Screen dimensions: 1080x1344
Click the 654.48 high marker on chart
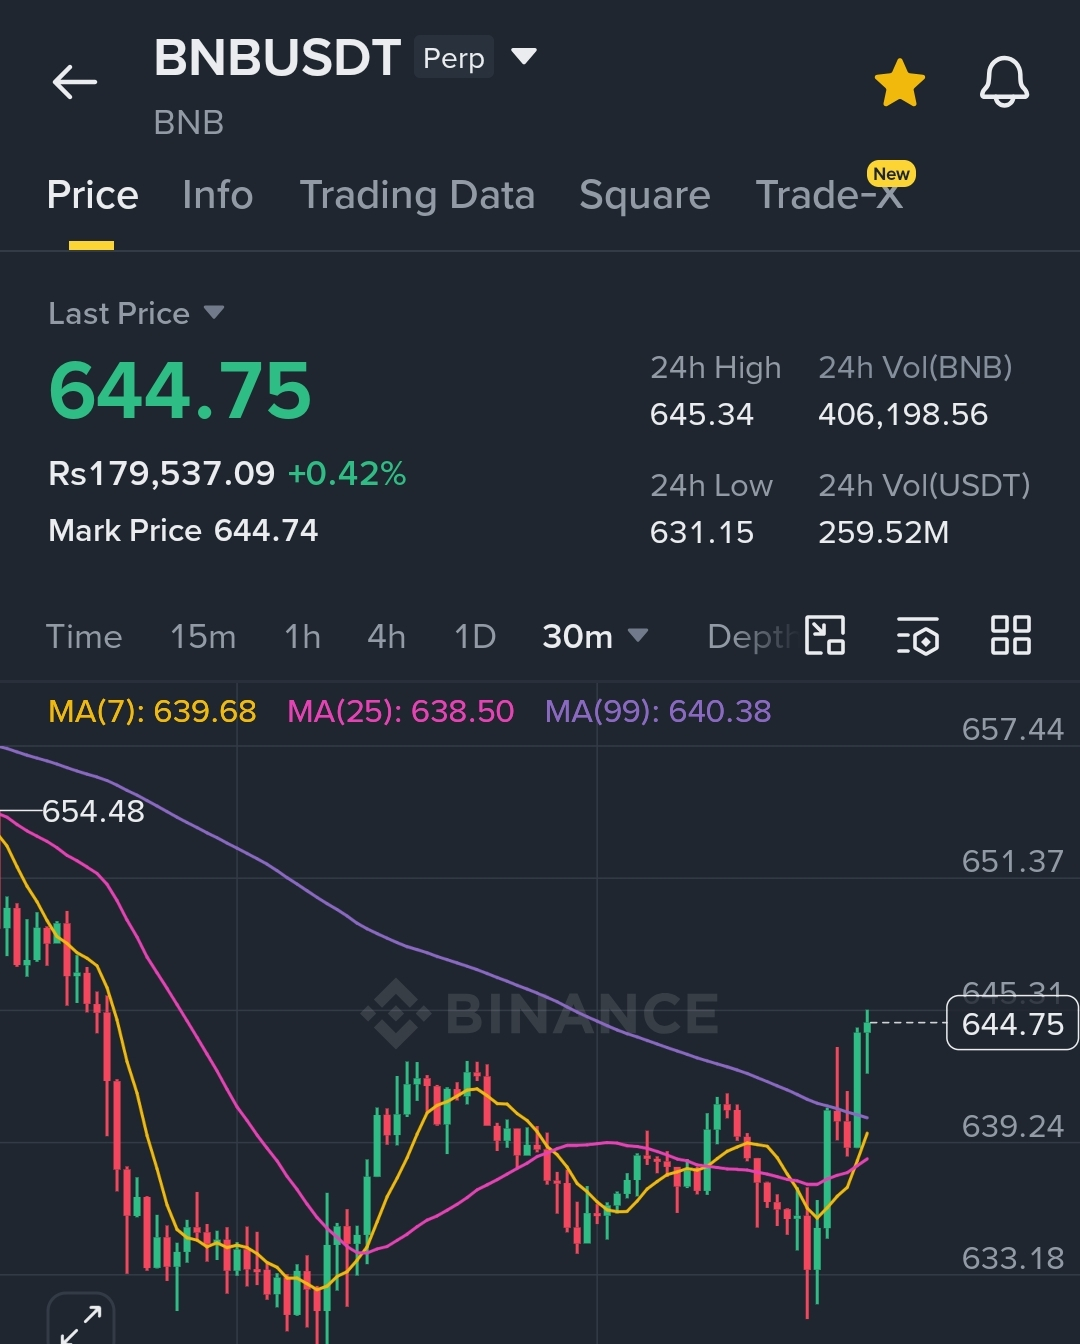(x=93, y=811)
